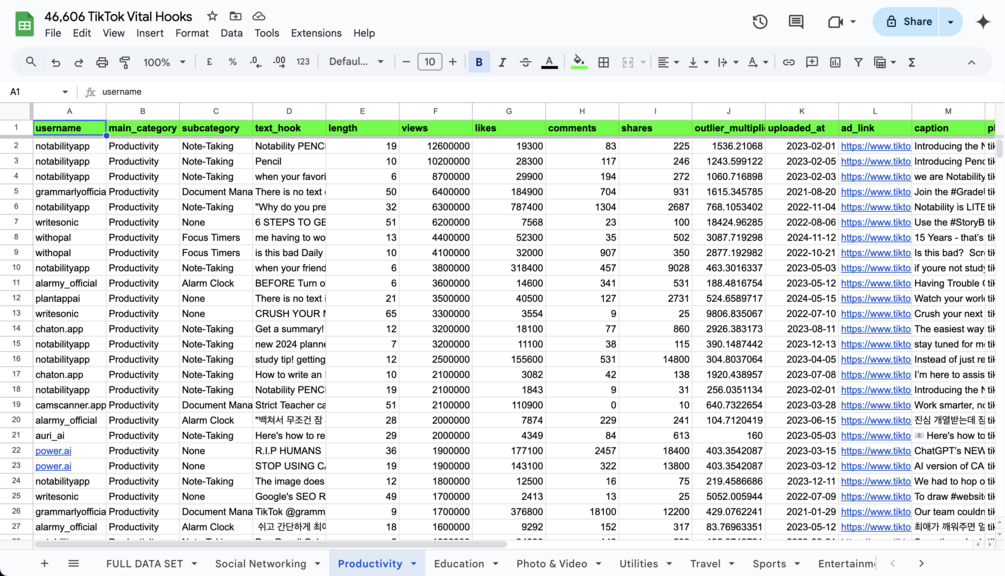Image resolution: width=1005 pixels, height=576 pixels.
Task: Toggle bold formatting
Action: coord(479,62)
